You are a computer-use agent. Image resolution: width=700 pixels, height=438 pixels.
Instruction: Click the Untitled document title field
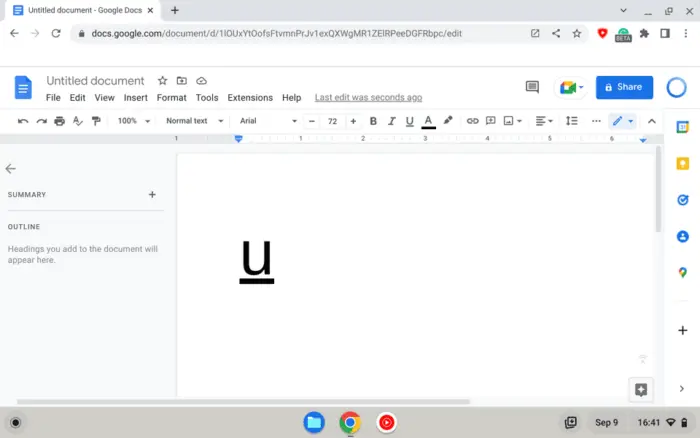pos(96,81)
